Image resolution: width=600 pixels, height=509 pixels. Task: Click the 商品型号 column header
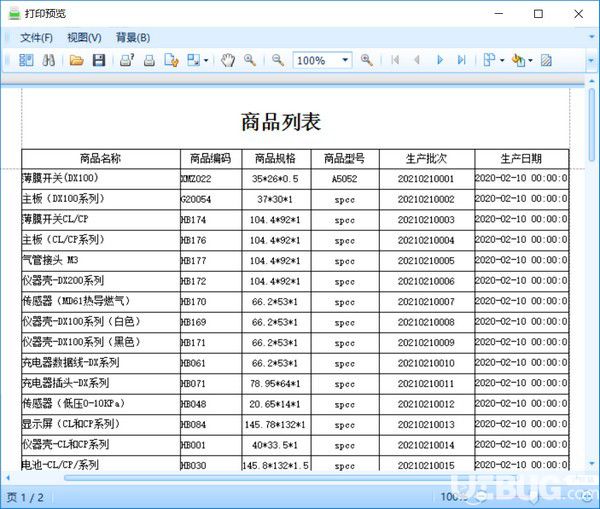345,158
